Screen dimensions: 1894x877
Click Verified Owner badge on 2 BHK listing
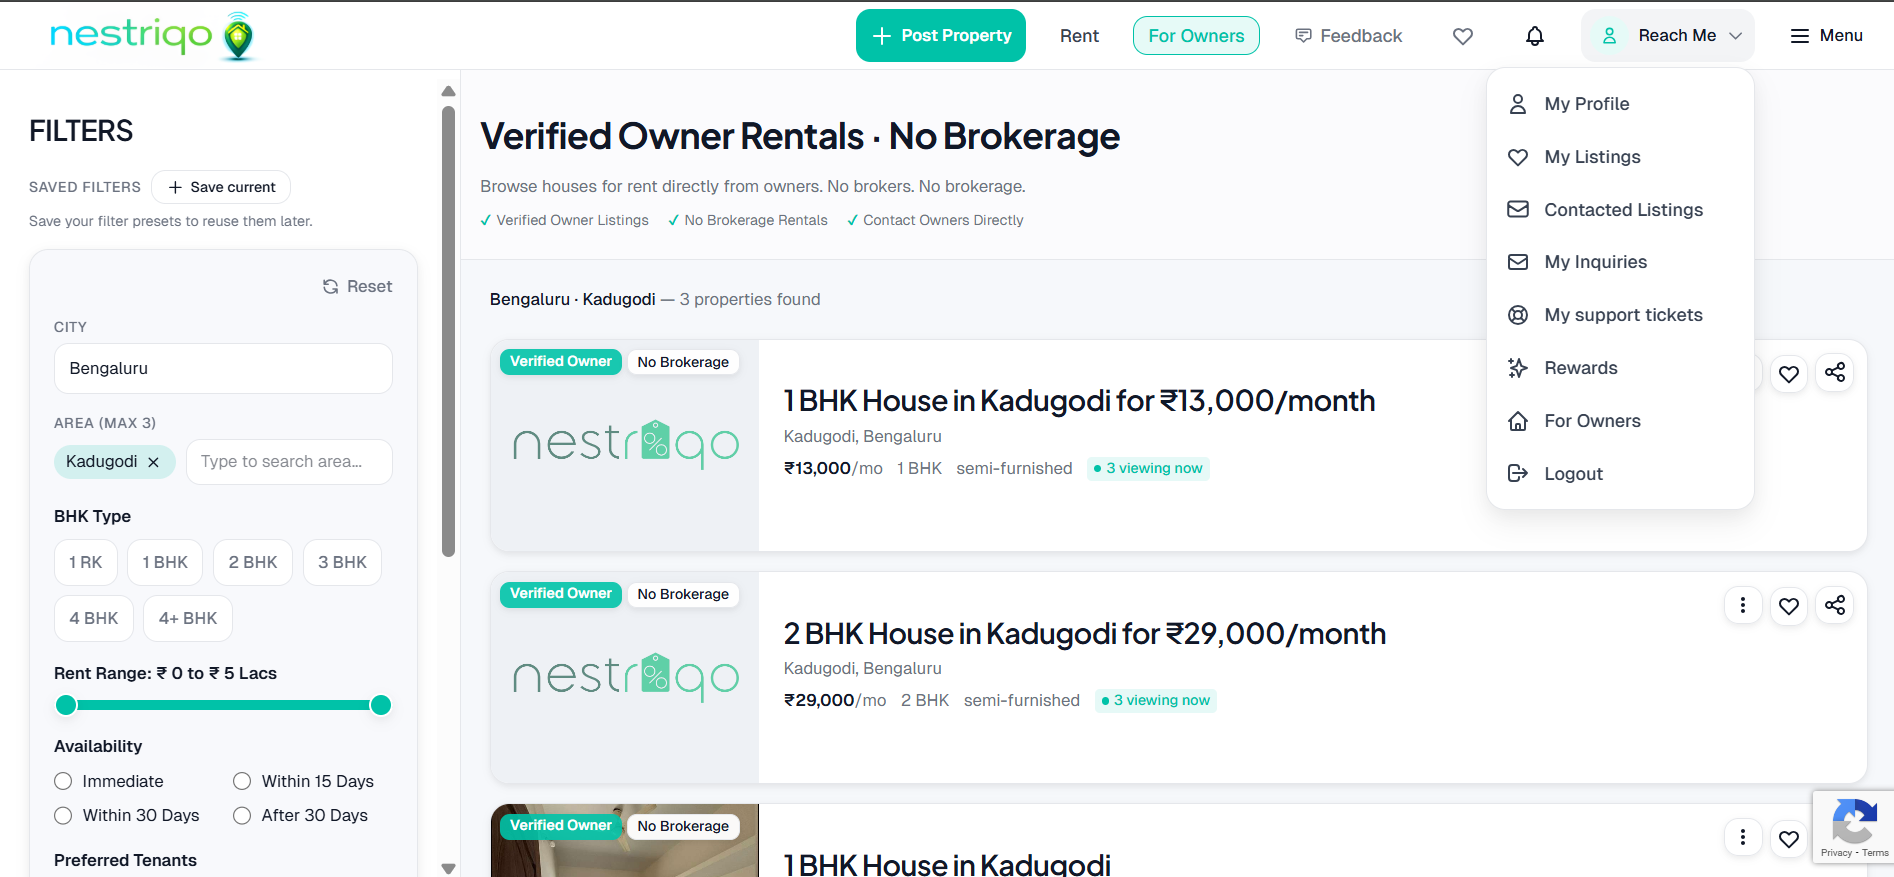(561, 594)
